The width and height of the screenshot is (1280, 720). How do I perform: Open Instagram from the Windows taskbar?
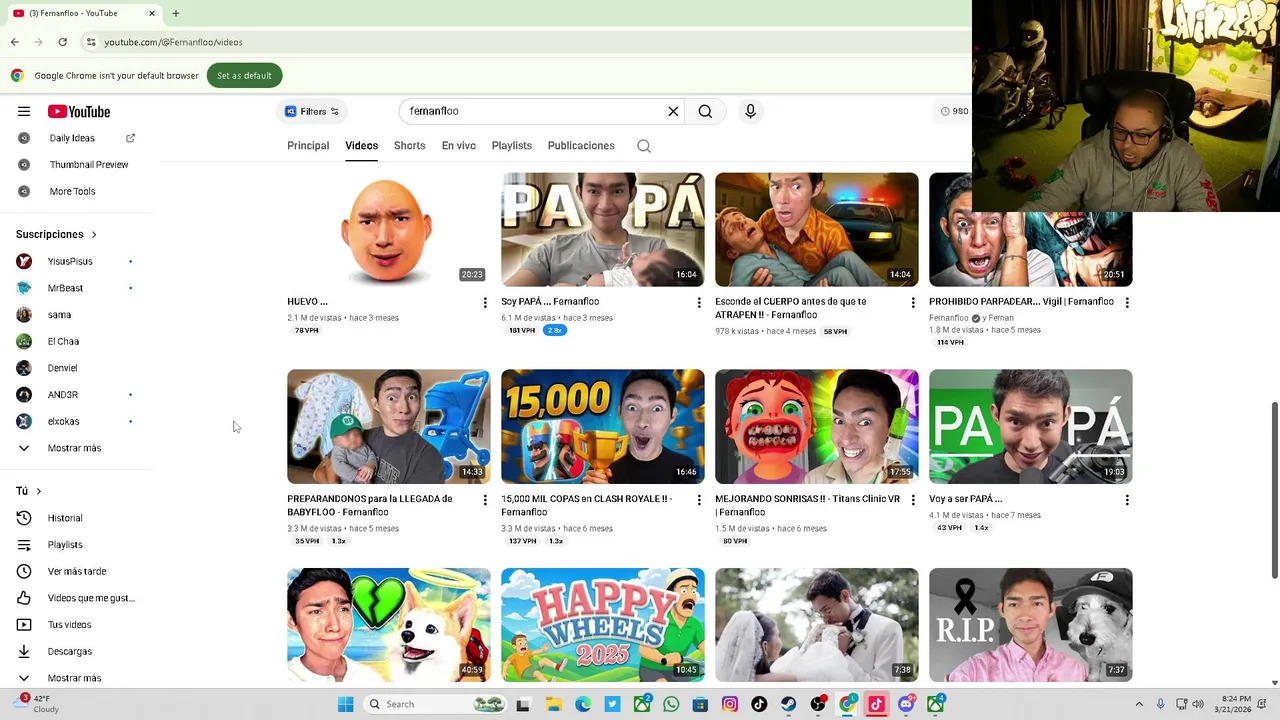click(730, 704)
